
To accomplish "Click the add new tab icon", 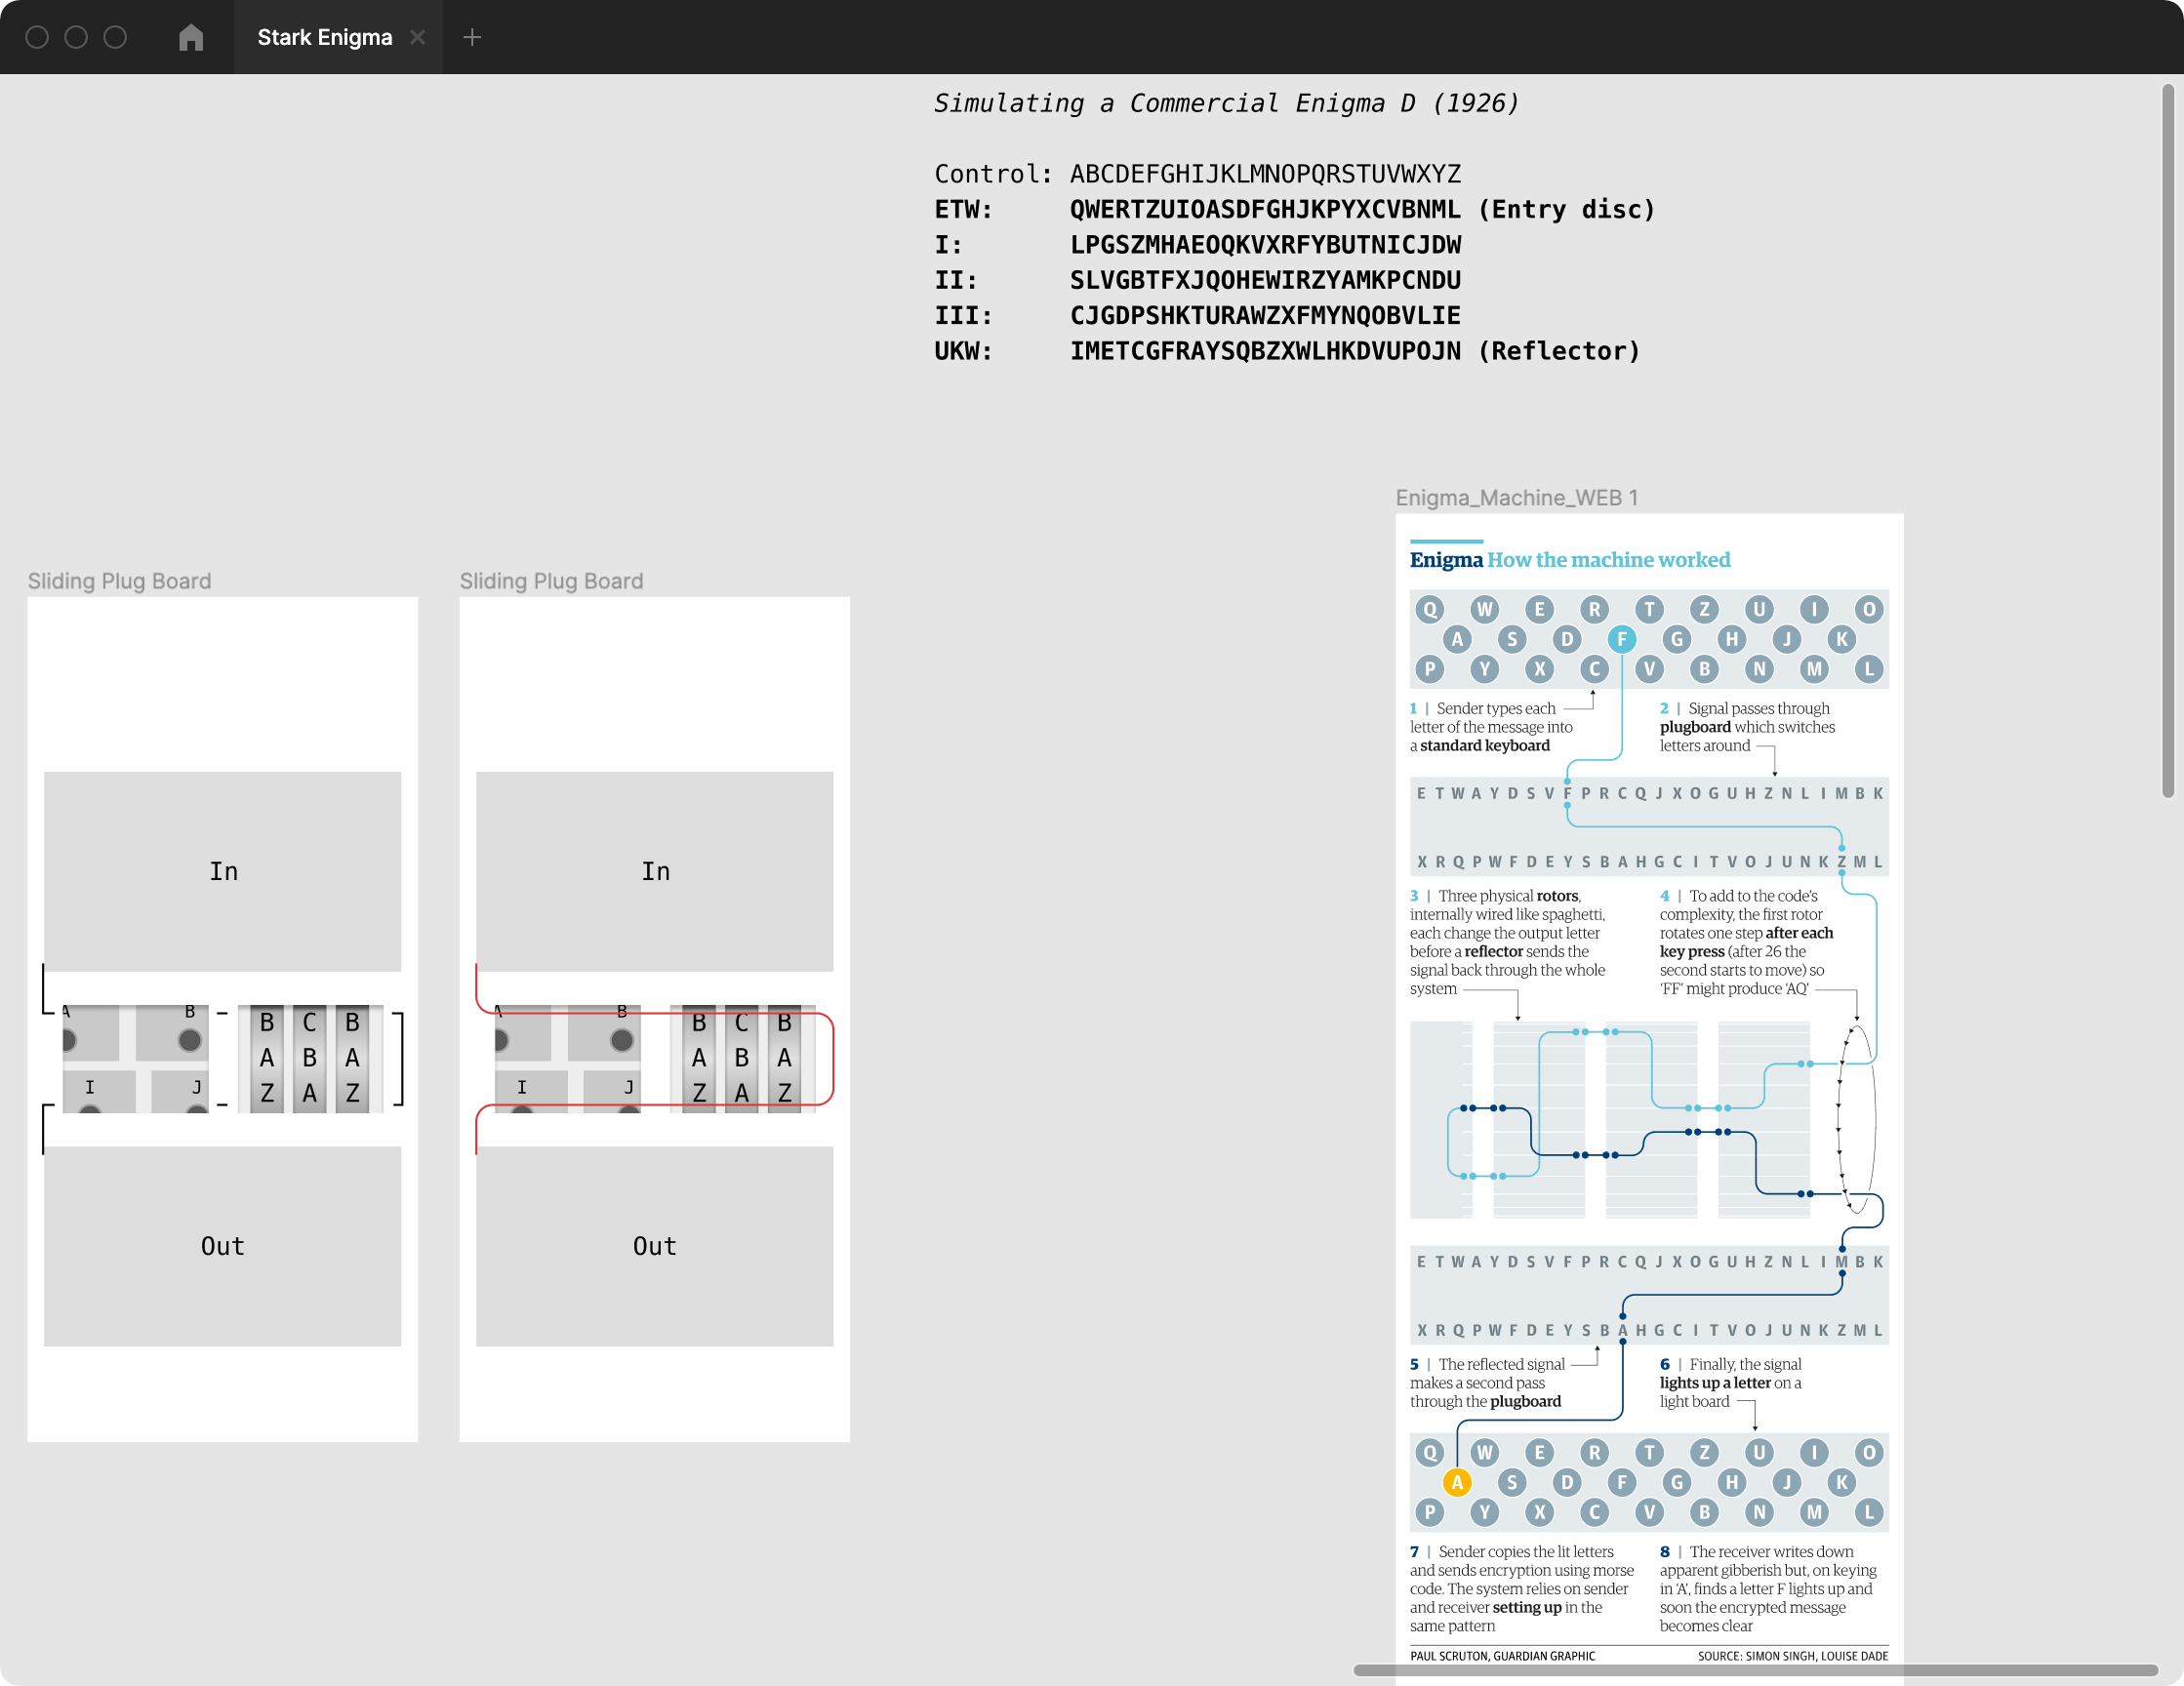I will click(x=471, y=35).
